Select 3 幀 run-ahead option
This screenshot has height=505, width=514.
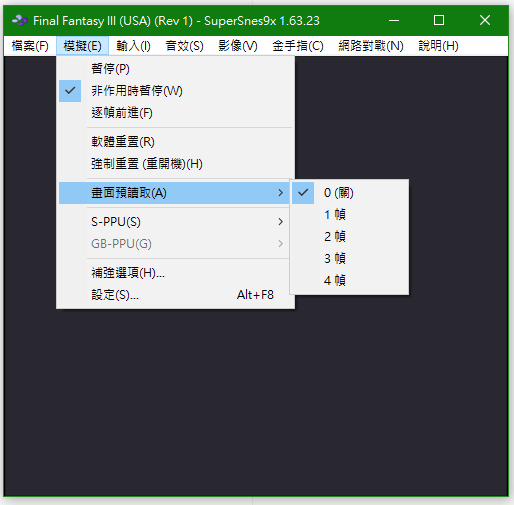pos(349,259)
